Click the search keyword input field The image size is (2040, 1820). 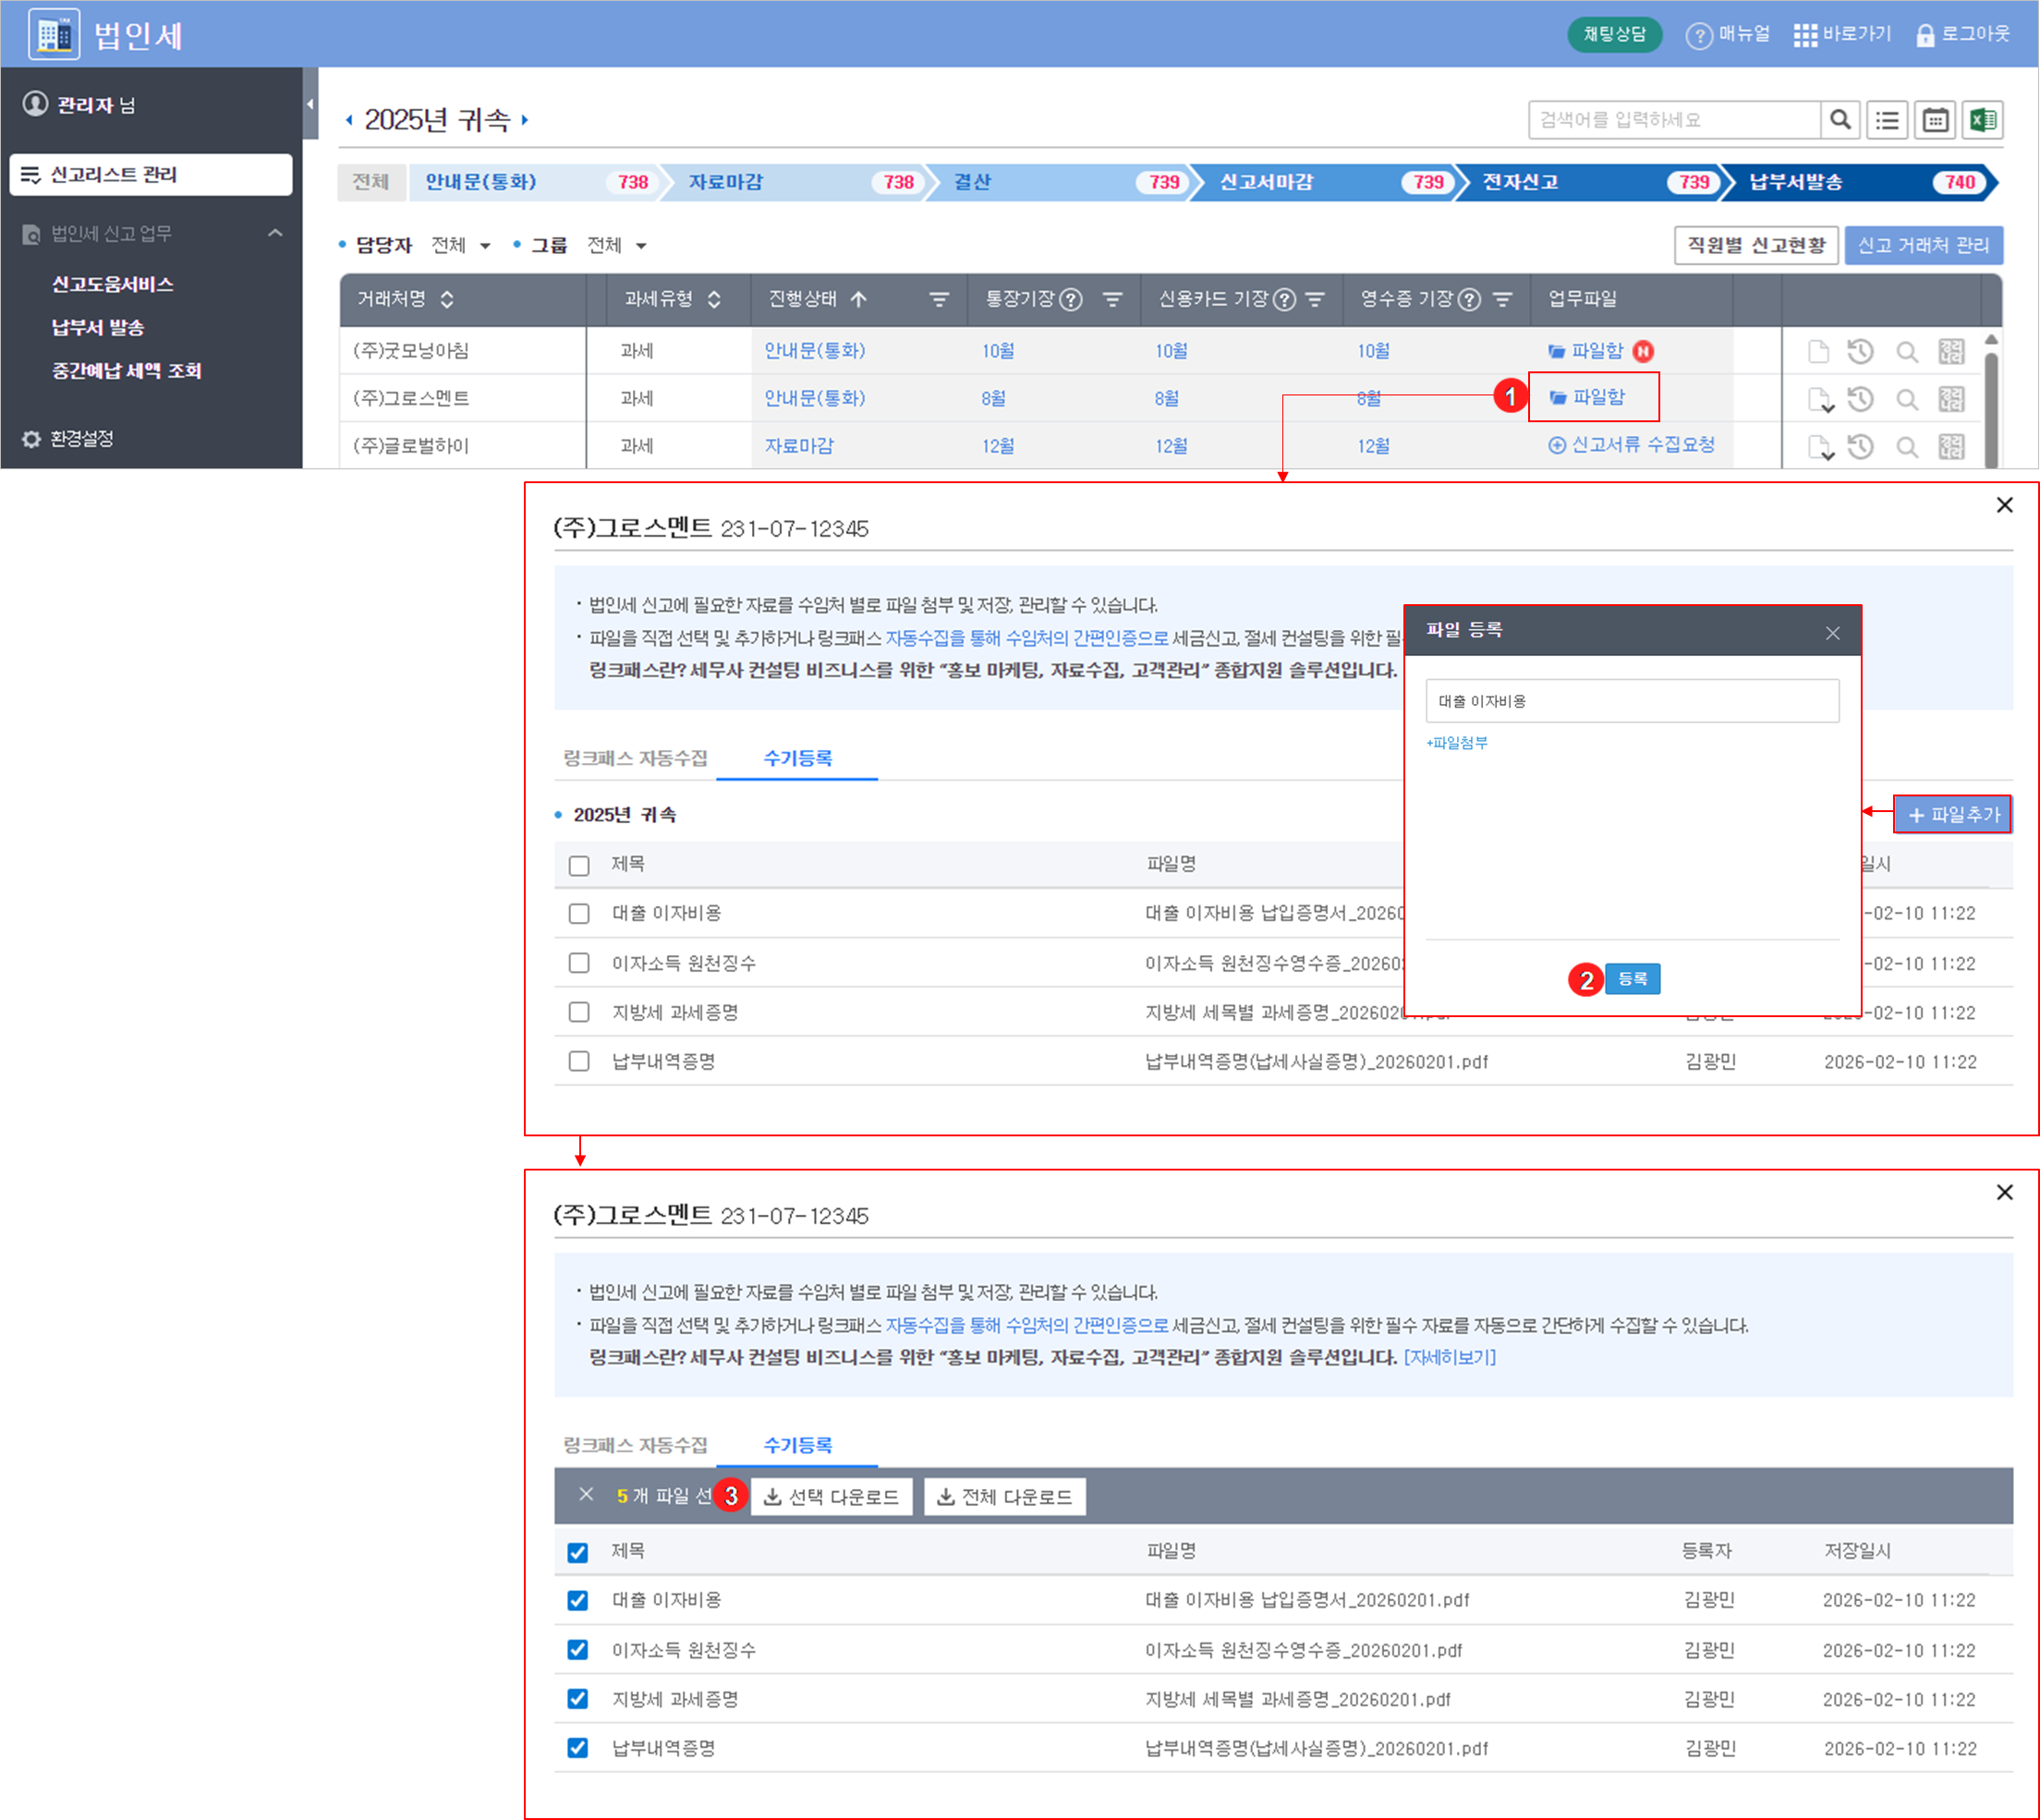coord(1673,120)
